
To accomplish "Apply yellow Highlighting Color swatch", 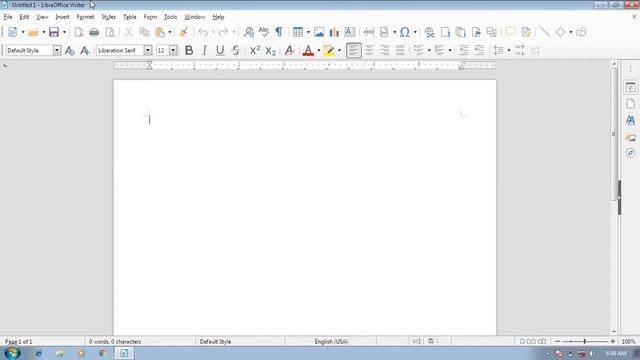I will tap(329, 50).
